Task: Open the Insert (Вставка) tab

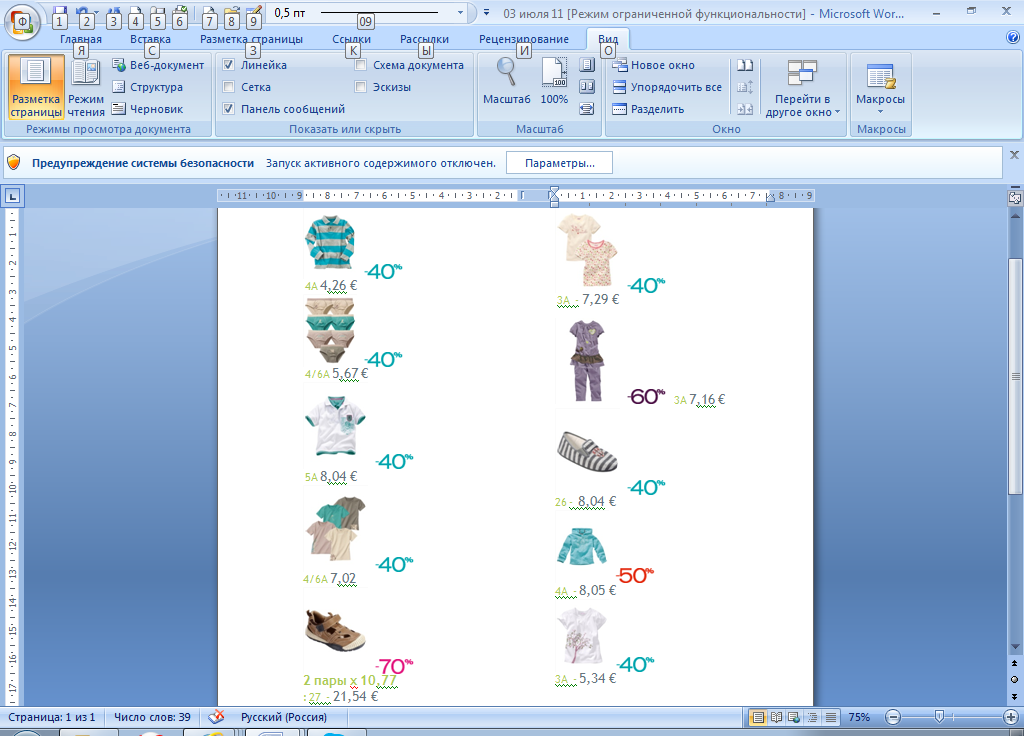Action: point(150,39)
